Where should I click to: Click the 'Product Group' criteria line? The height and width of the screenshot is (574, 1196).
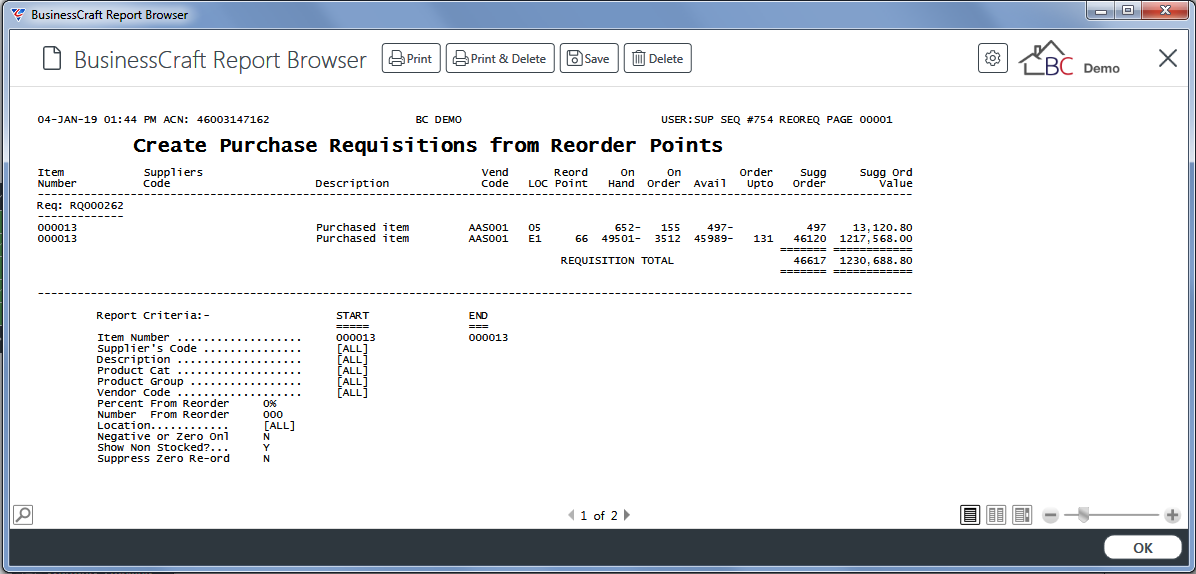(233, 381)
